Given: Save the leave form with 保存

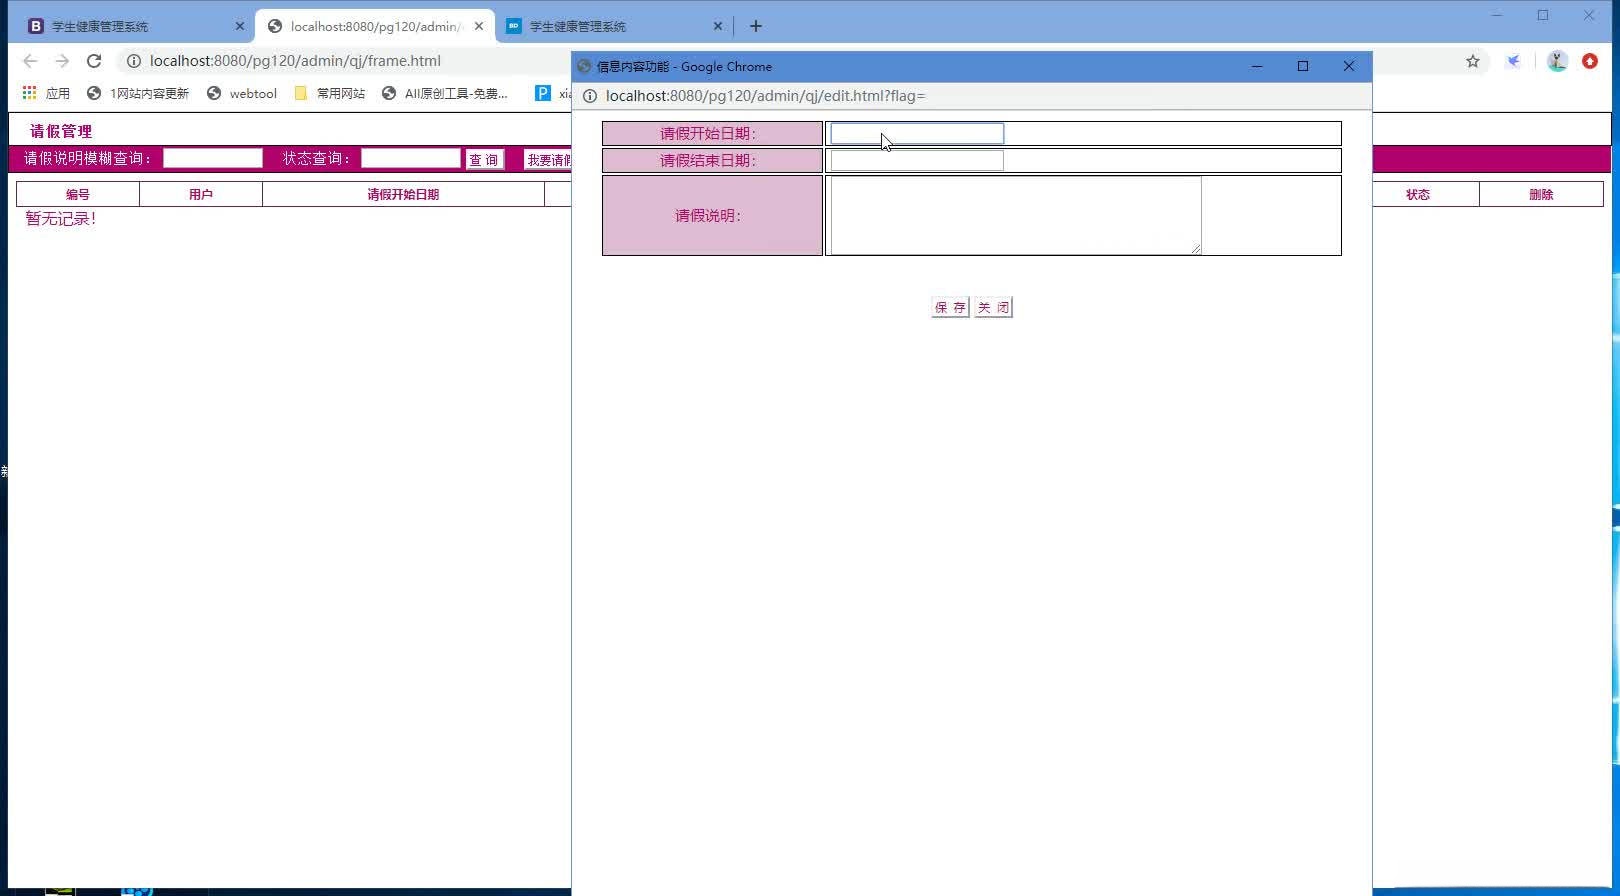Looking at the screenshot, I should tap(950, 307).
